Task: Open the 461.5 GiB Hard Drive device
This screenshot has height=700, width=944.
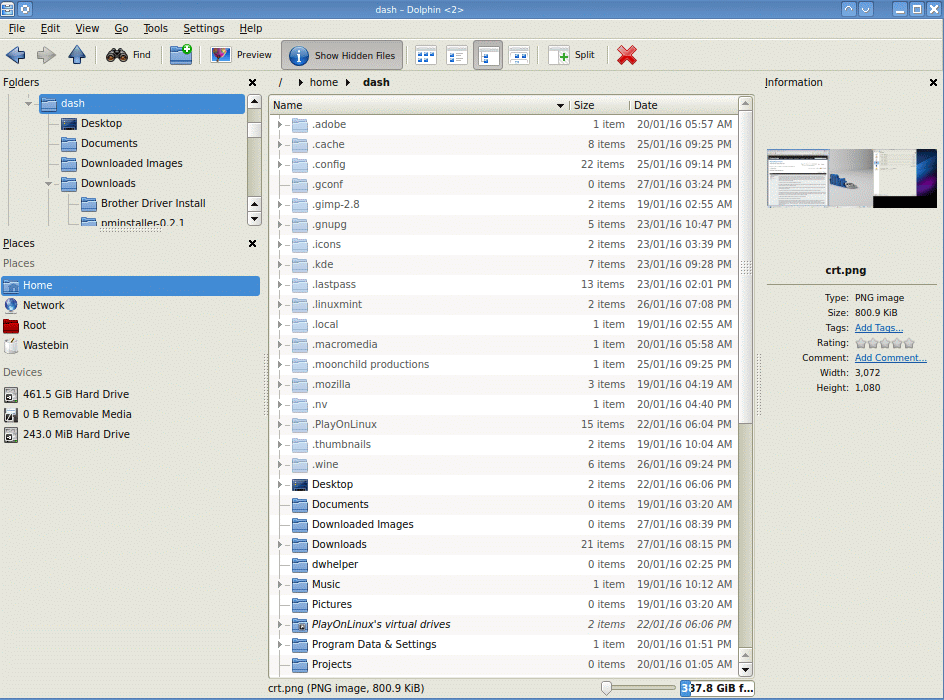Action: pyautogui.click(x=75, y=394)
